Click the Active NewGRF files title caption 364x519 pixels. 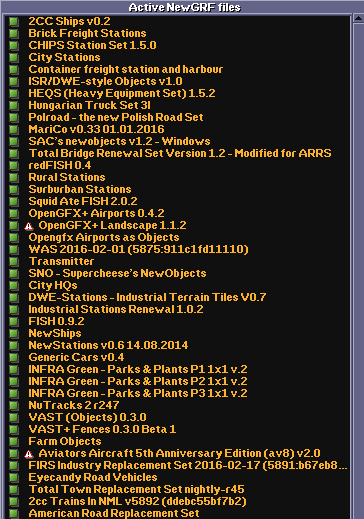(x=184, y=7)
